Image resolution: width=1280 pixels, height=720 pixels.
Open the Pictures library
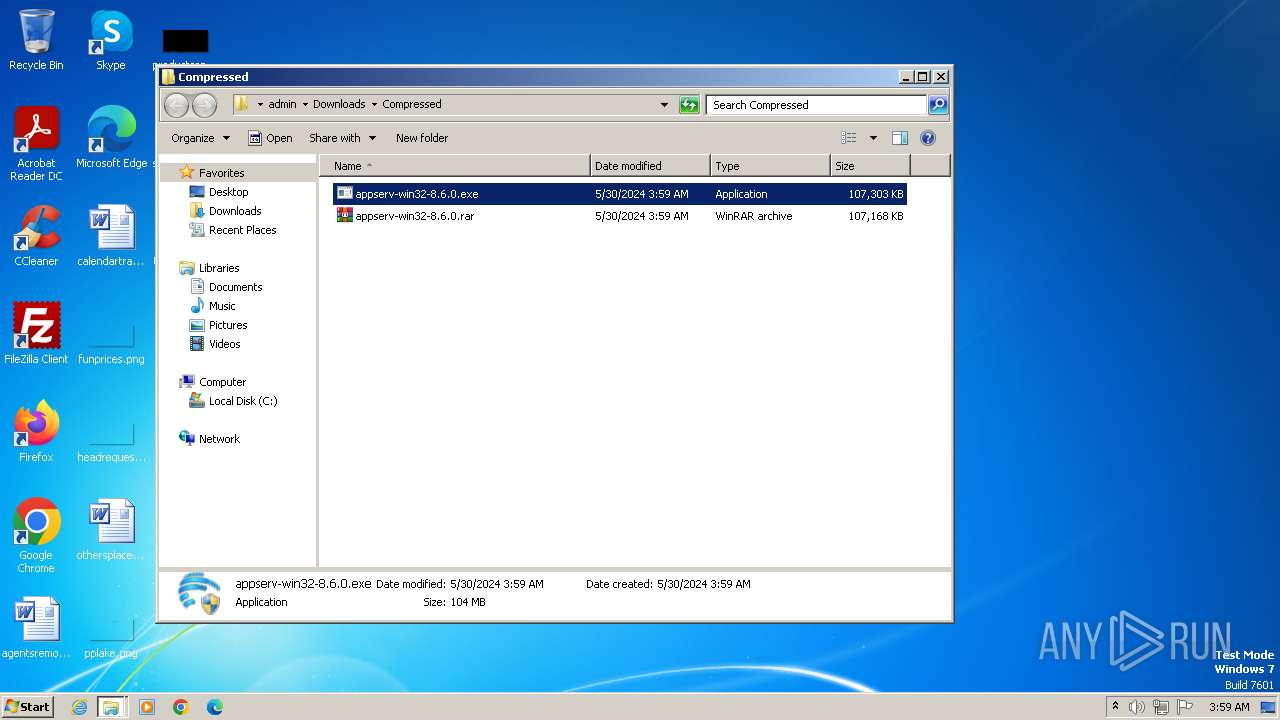point(228,325)
